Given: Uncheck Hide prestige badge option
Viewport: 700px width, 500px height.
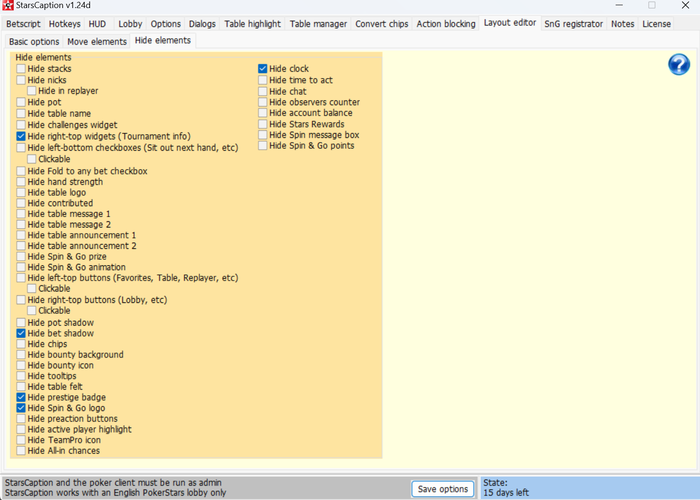Looking at the screenshot, I should click(x=21, y=397).
